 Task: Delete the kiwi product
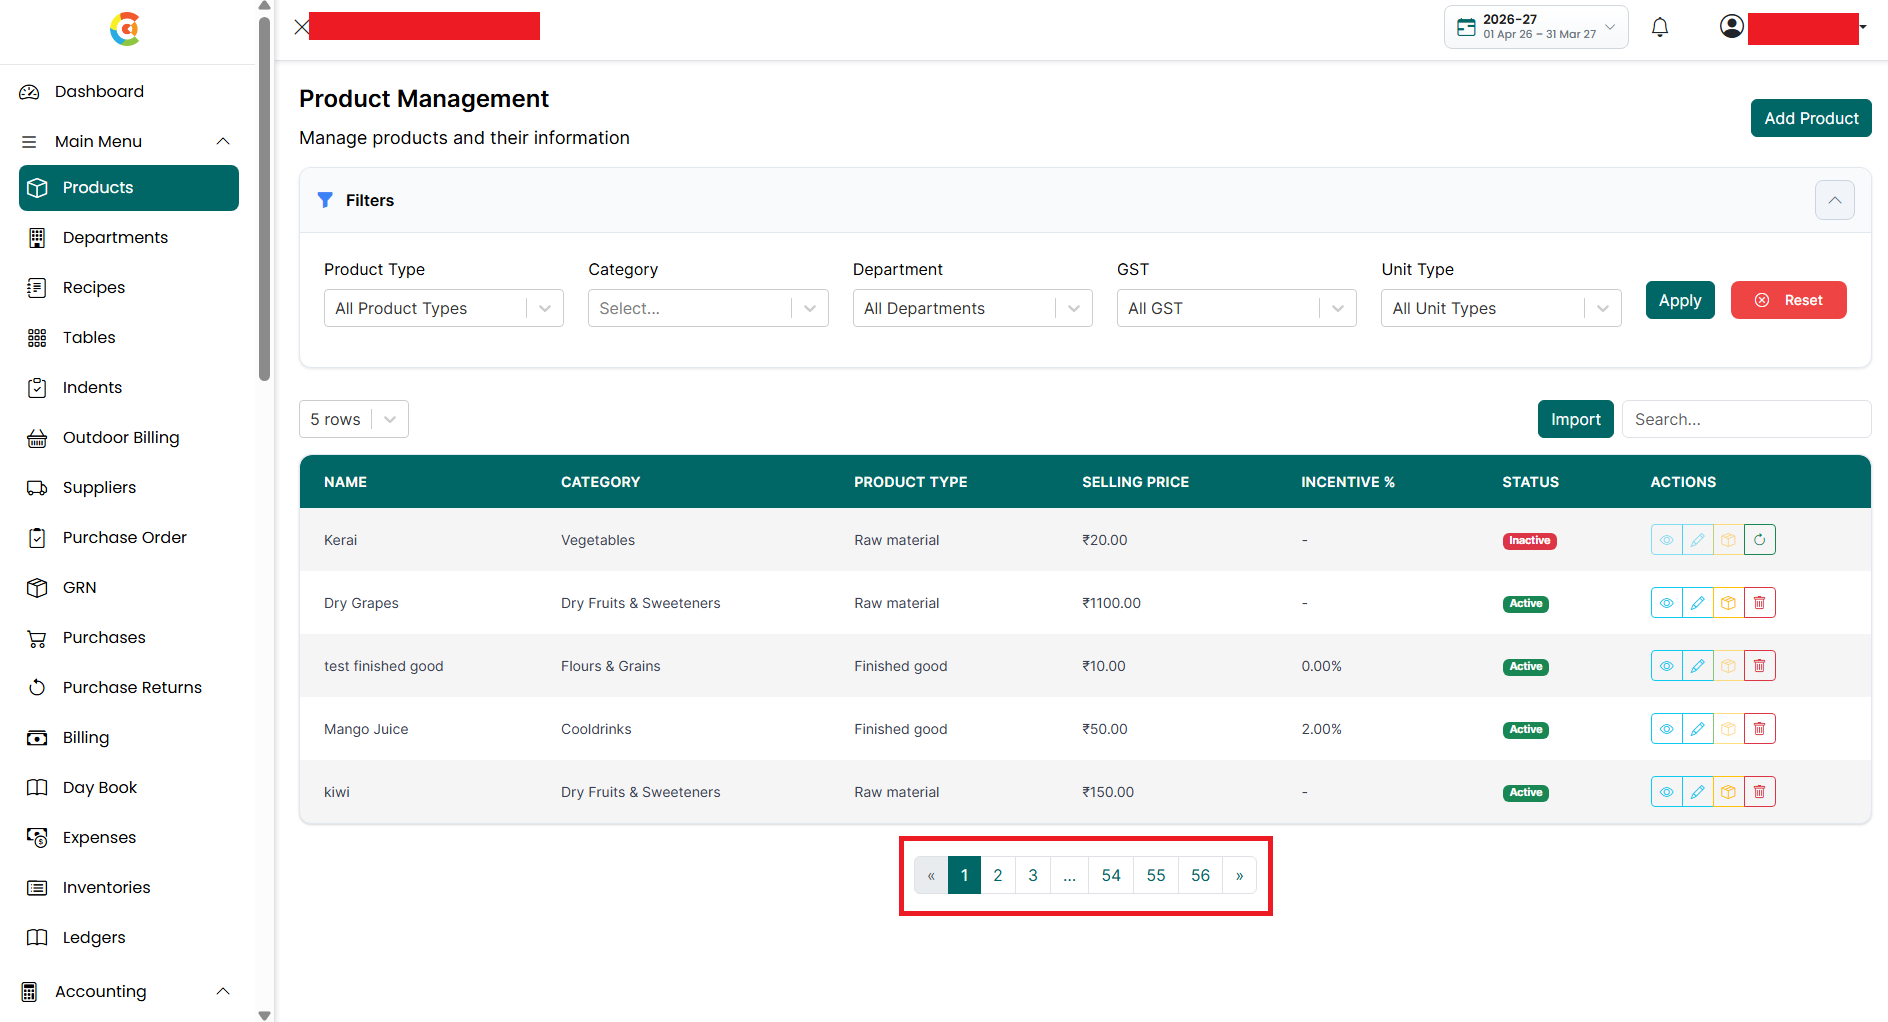(x=1760, y=792)
